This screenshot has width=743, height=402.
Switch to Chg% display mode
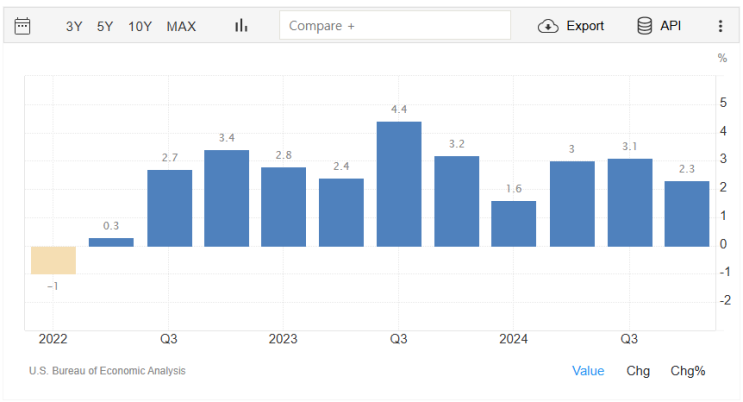click(688, 371)
